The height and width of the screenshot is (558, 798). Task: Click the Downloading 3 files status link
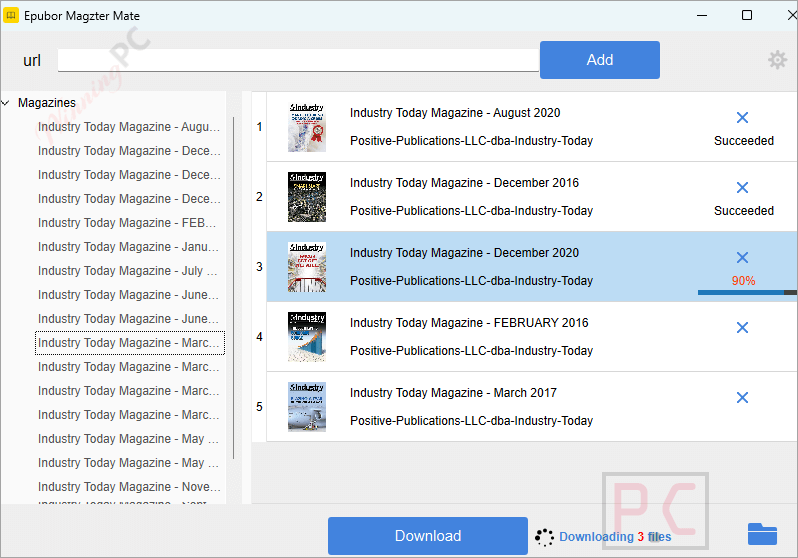615,537
